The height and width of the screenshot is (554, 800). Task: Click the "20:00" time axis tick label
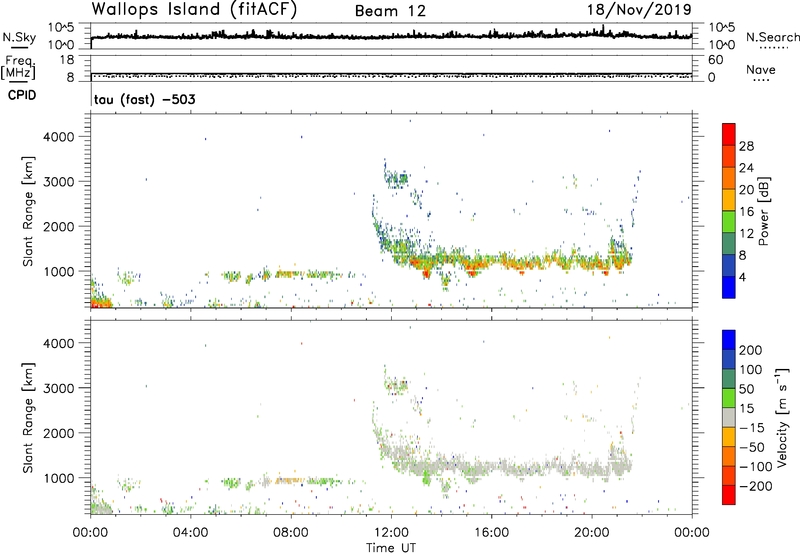pyautogui.click(x=592, y=532)
